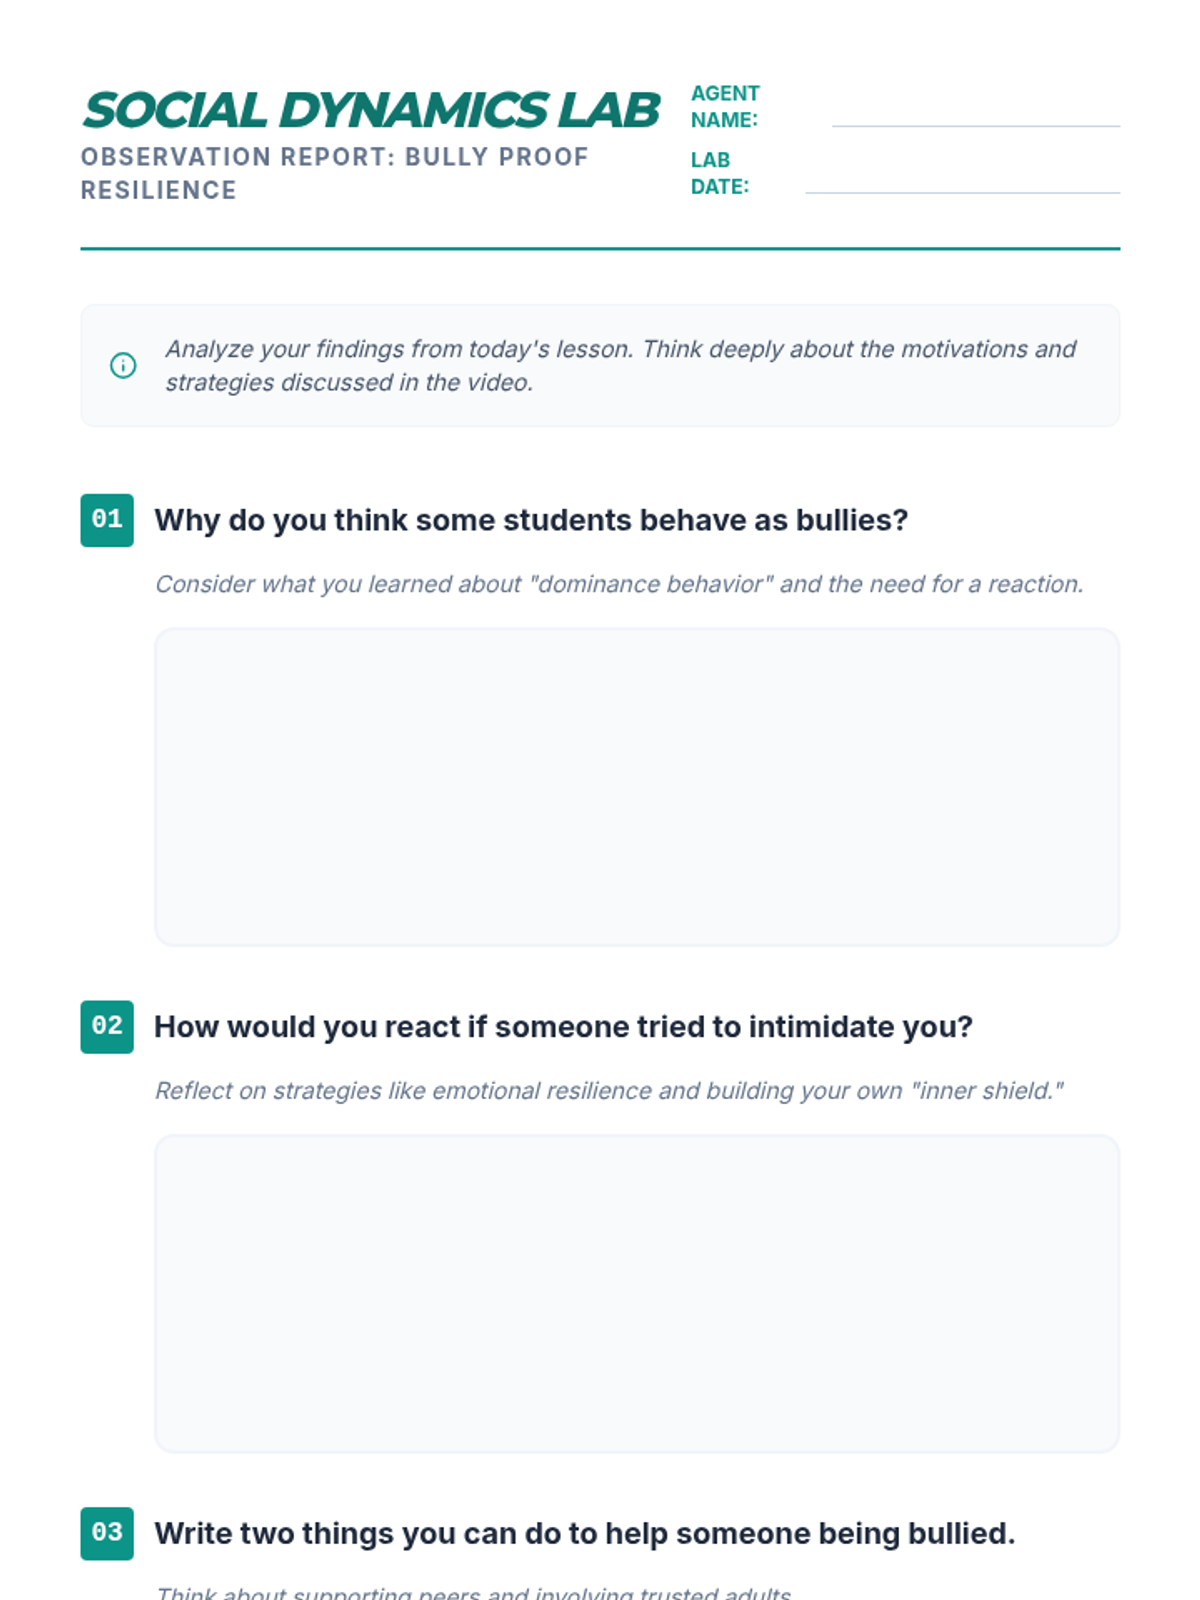Click the 'Write two things' question heading
Screen dimensions: 1200x1600
point(584,1533)
